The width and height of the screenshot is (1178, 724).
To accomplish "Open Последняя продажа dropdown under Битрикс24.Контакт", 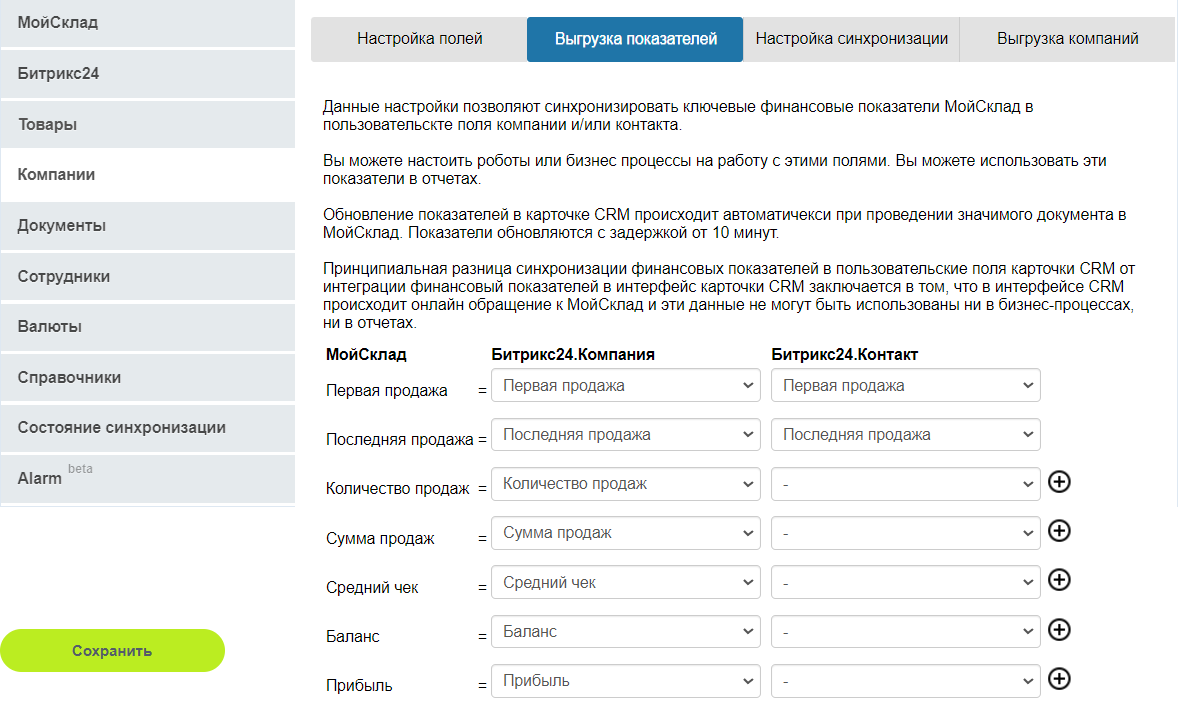I will pos(905,434).
